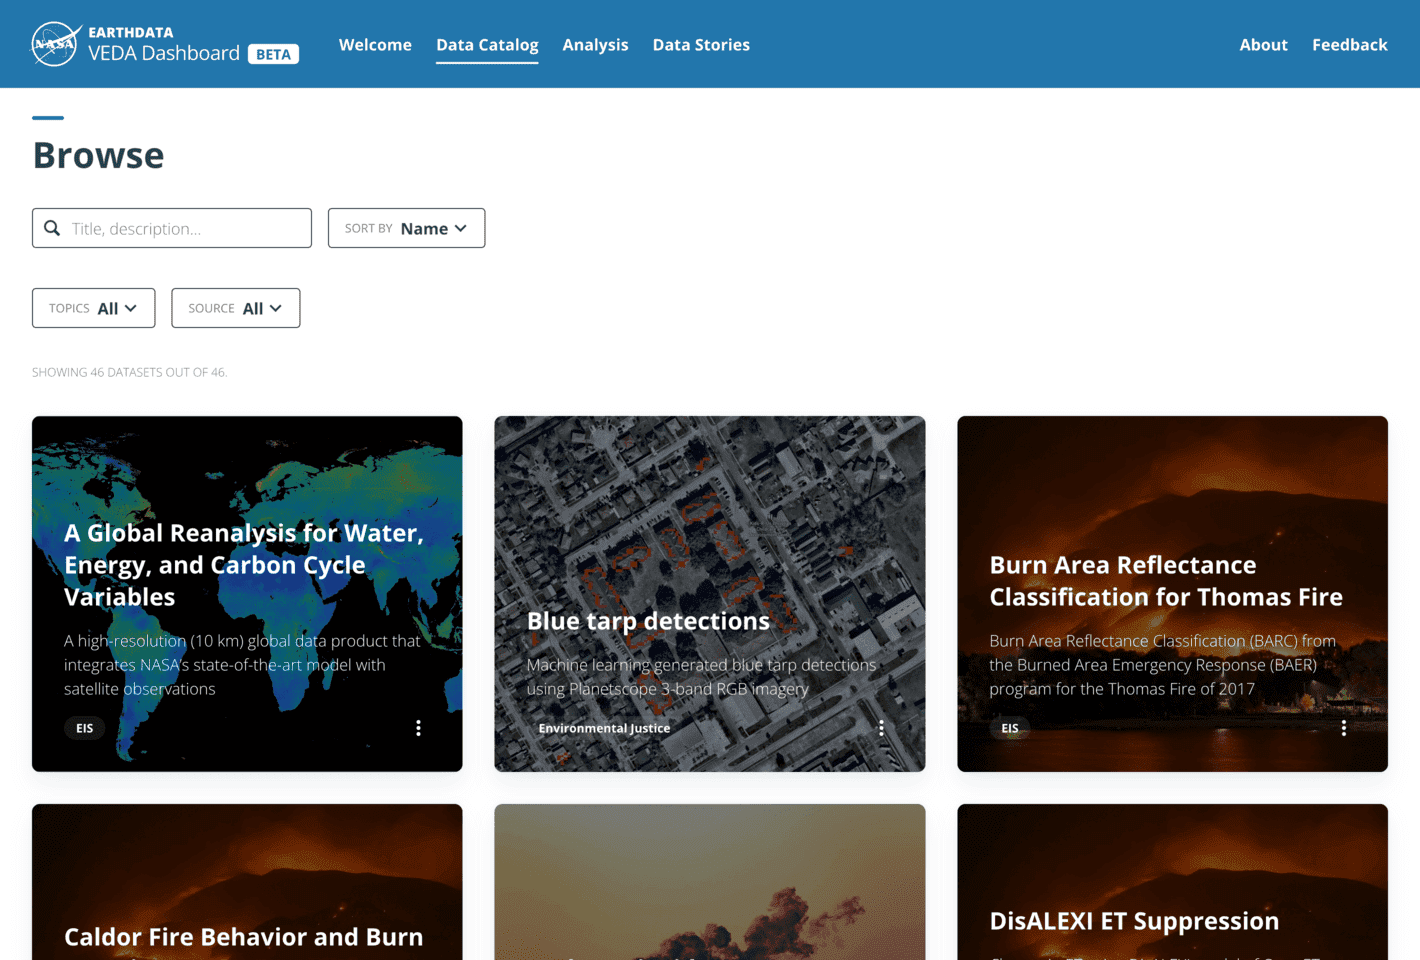This screenshot has height=960, width=1420.
Task: Open options menu on Burn Area Reflectance card
Action: tap(1343, 728)
